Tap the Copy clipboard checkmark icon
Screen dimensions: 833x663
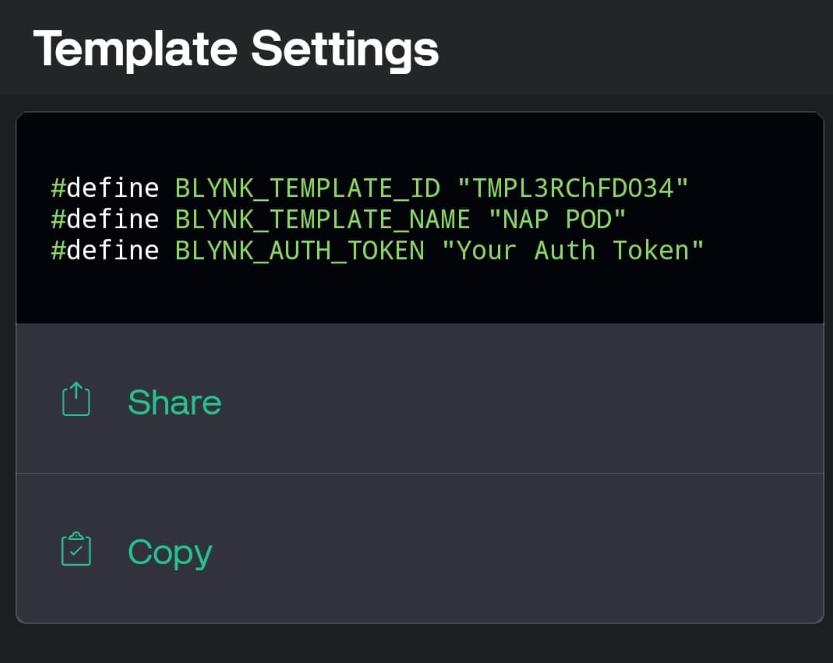point(76,549)
